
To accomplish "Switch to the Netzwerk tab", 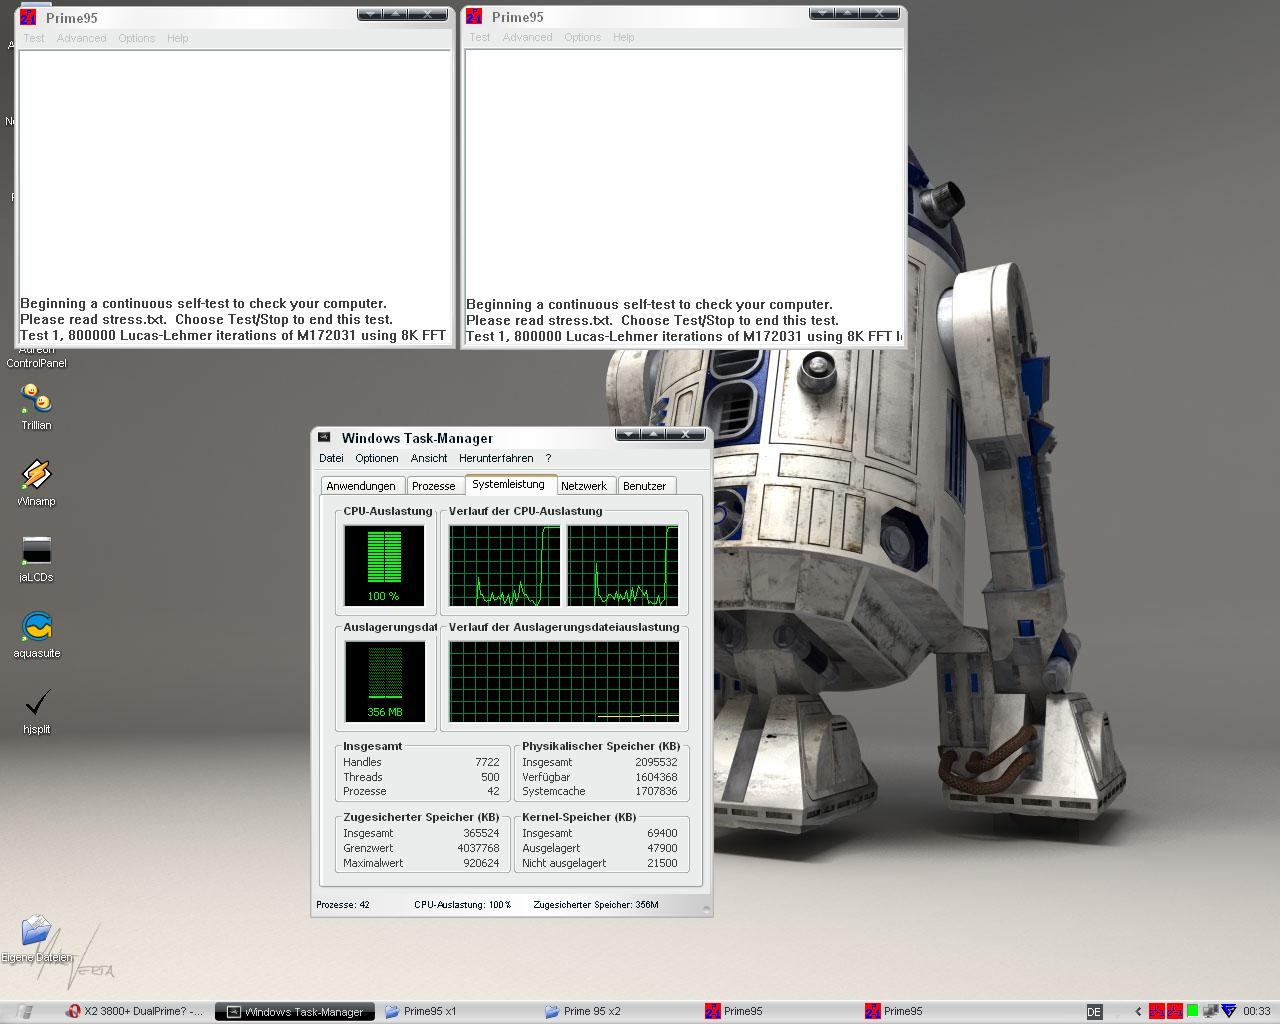I will (x=584, y=486).
